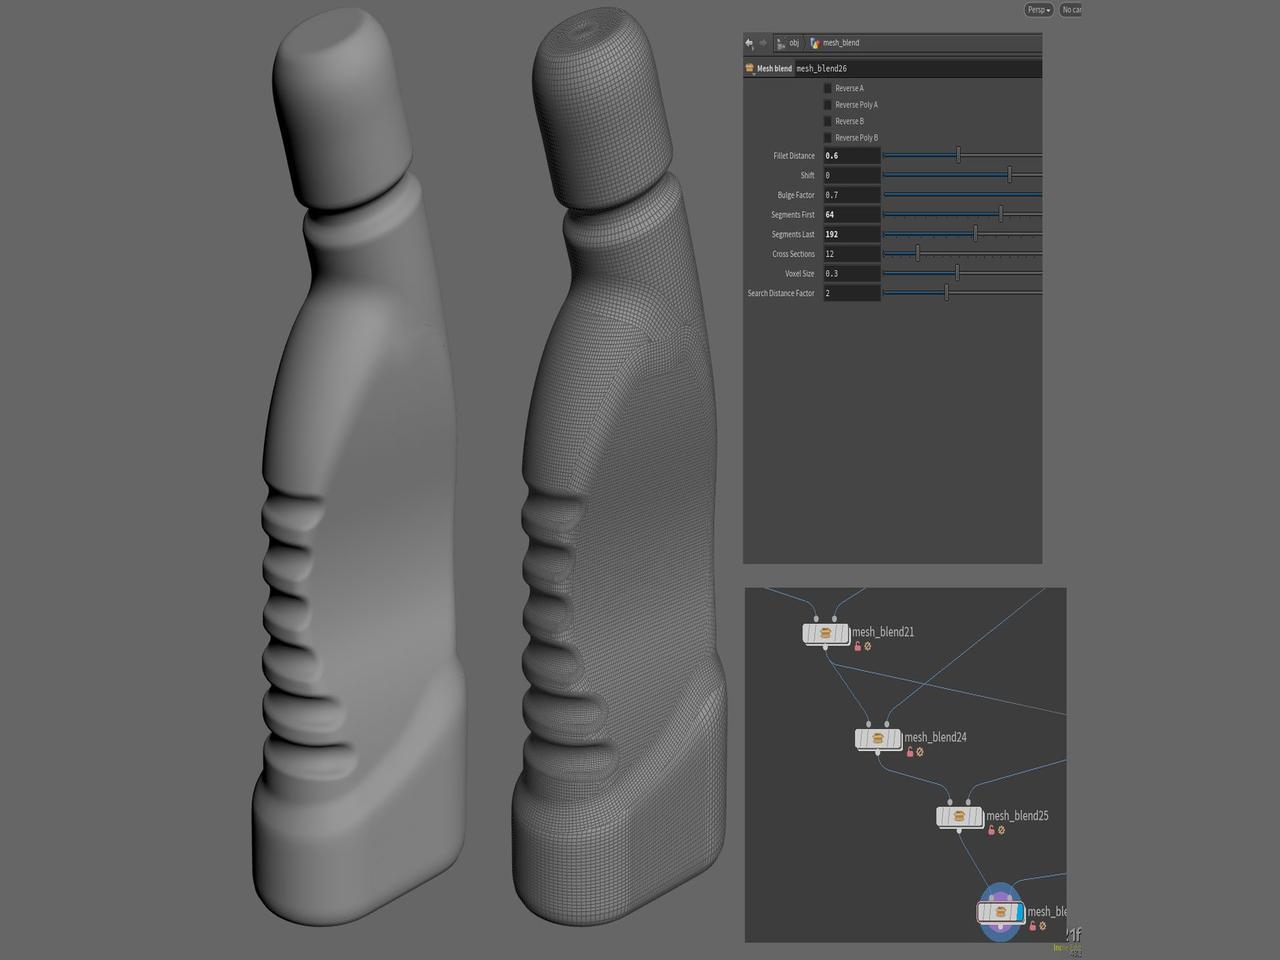Click the bypass flag icon under mesh_blend24
This screenshot has width=1280, height=960.
coord(919,751)
